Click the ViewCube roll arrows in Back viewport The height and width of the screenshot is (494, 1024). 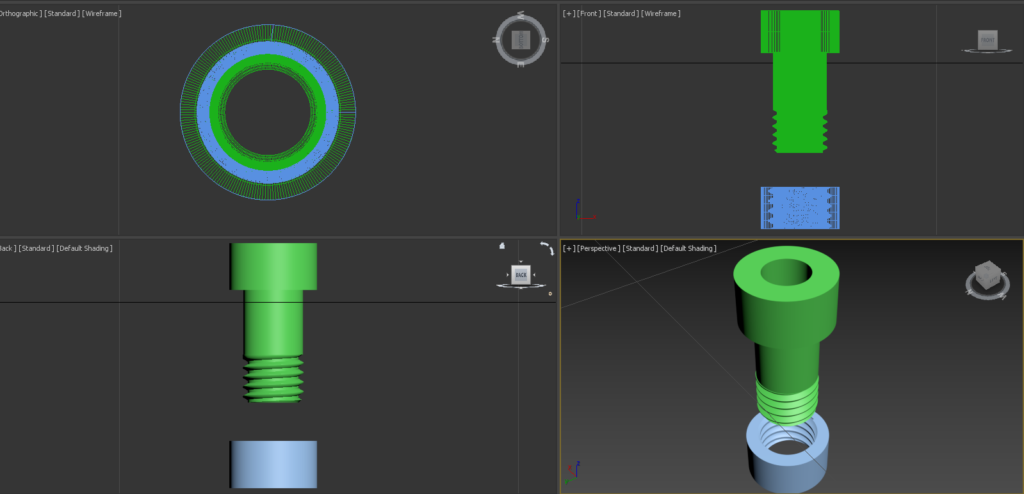[x=547, y=249]
